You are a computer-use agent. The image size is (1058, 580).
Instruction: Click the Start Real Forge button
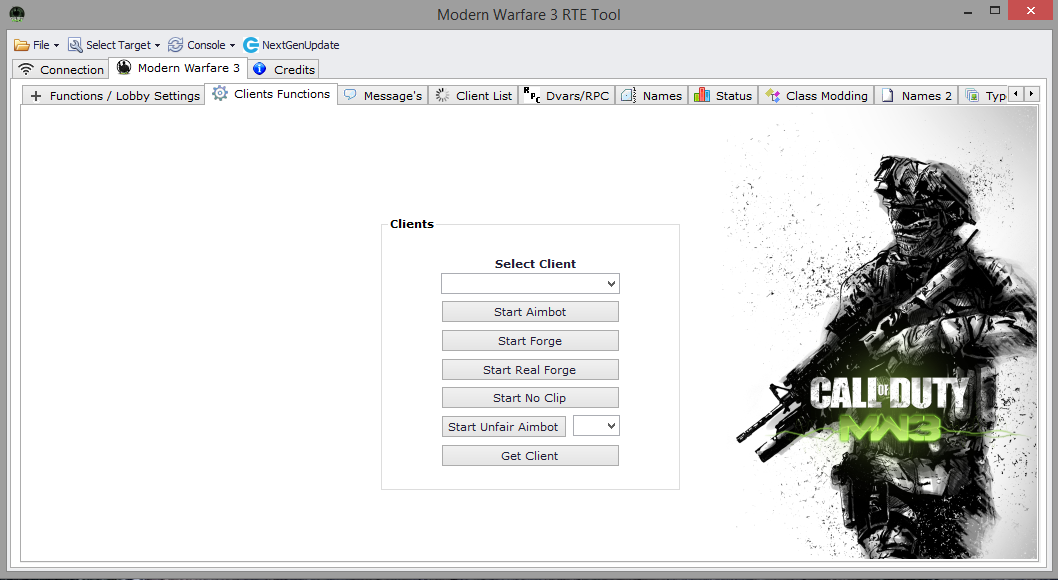(x=530, y=370)
